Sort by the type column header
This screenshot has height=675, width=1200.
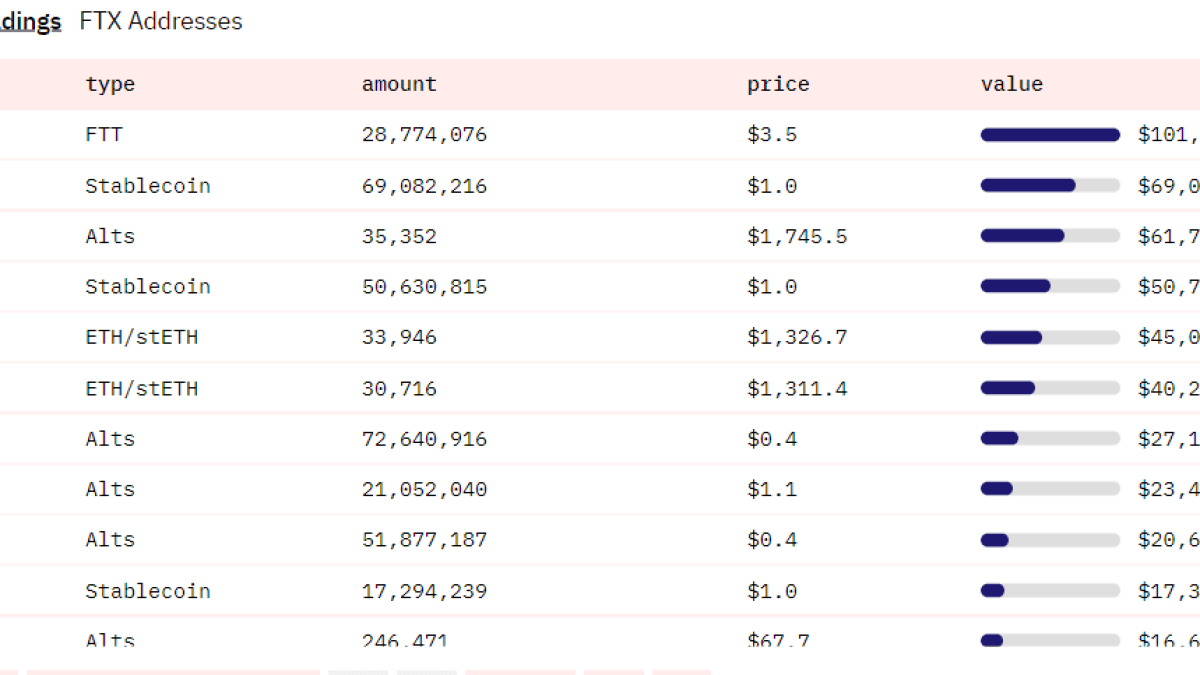click(110, 84)
